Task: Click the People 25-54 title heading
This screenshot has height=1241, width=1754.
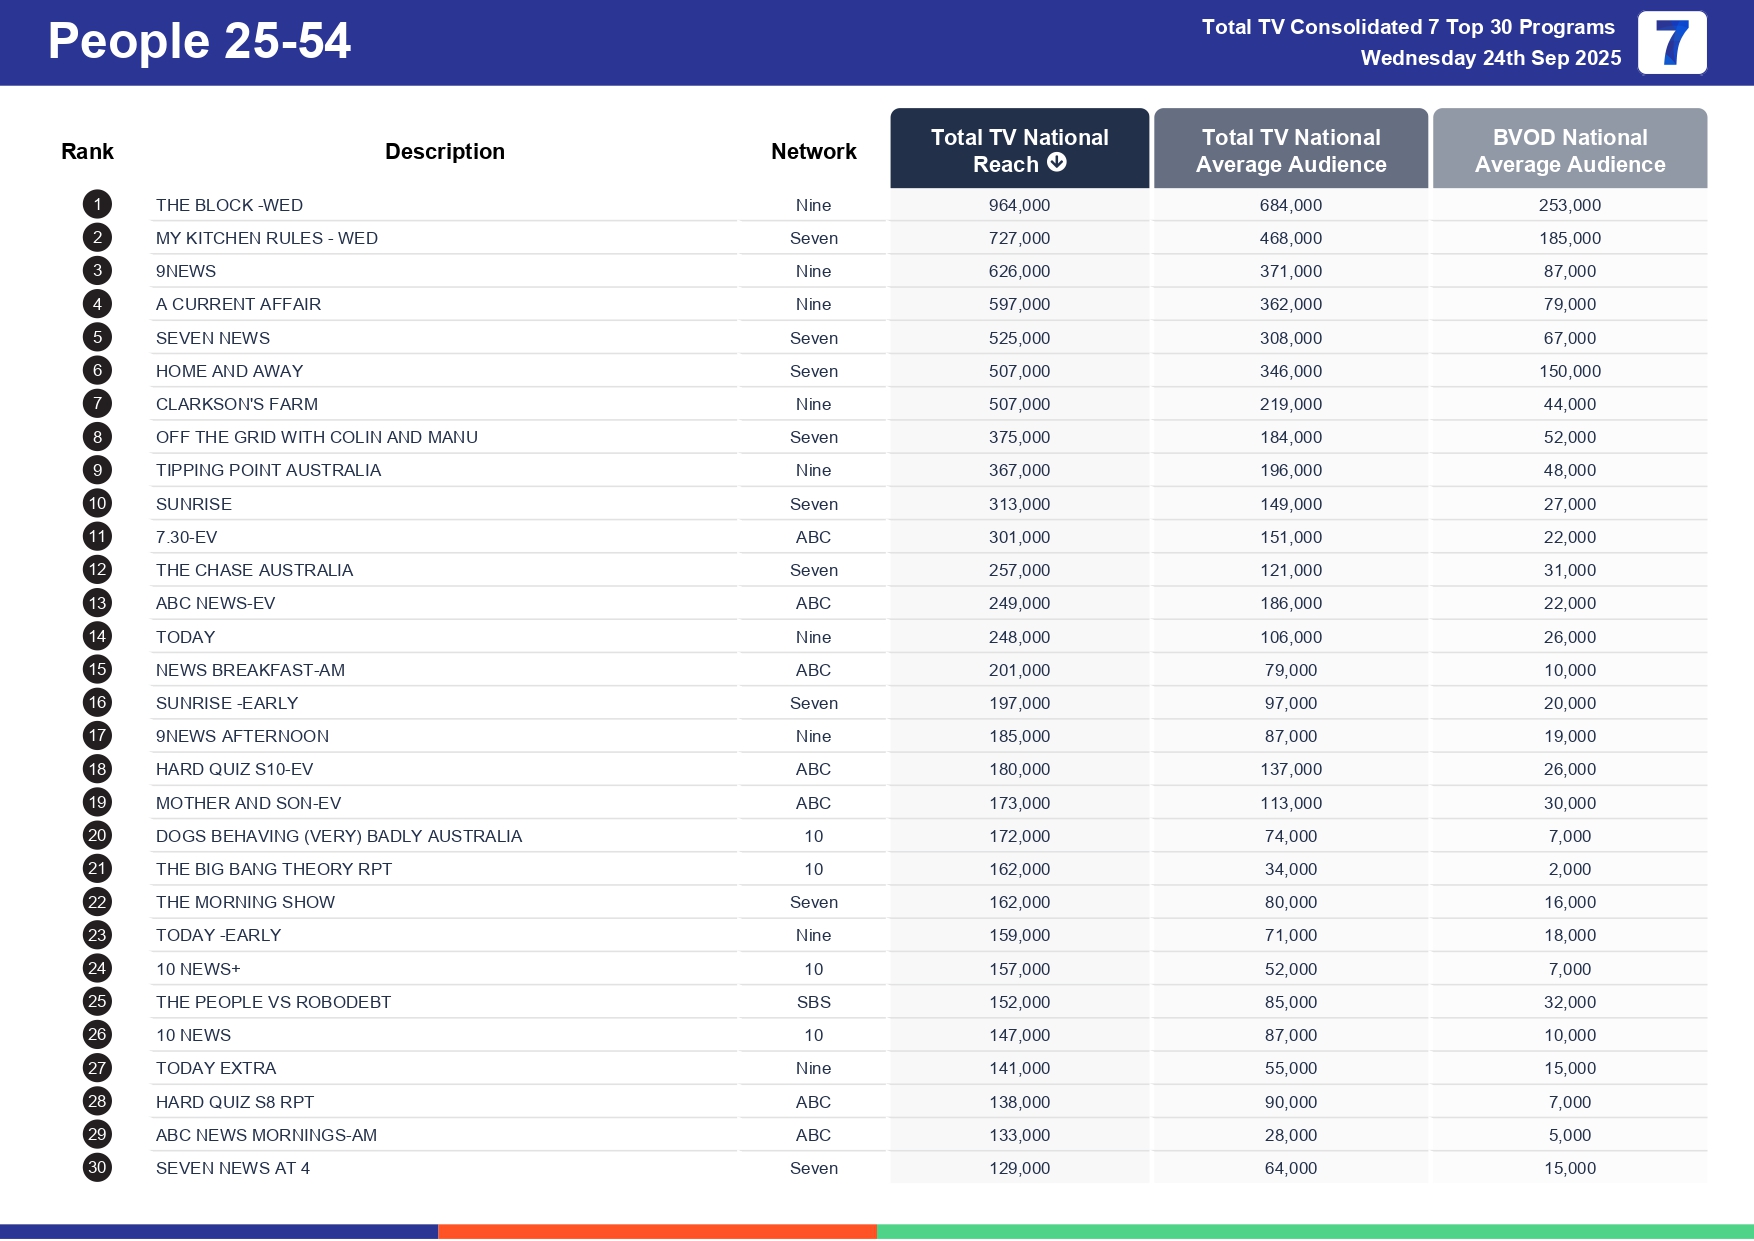Action: point(199,41)
